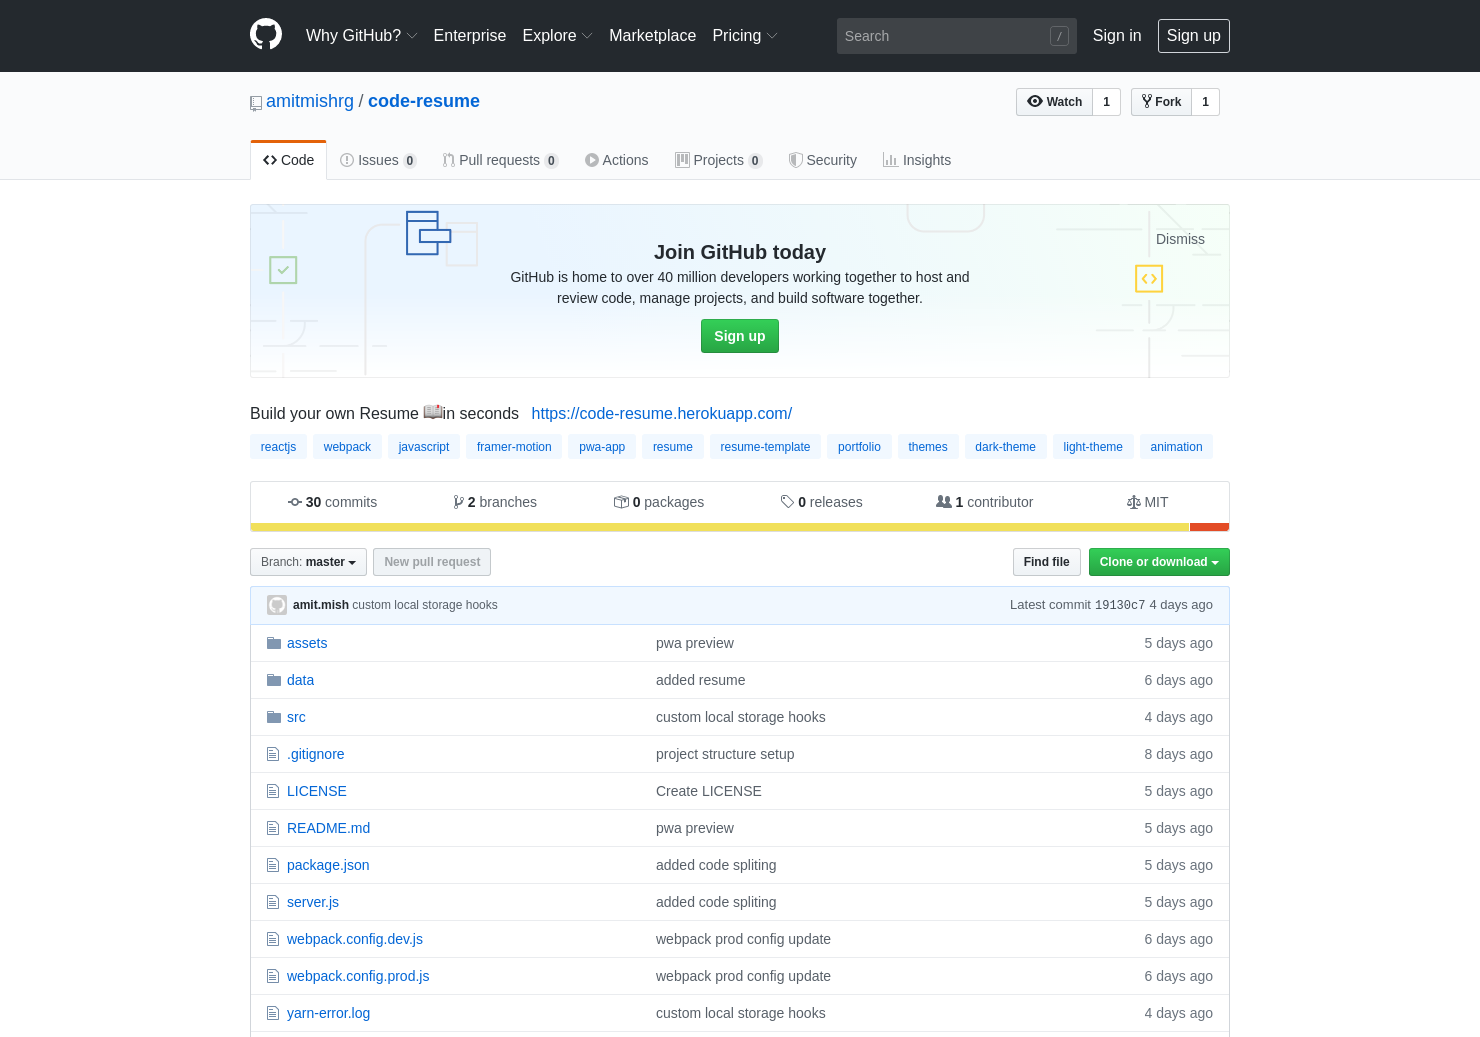The image size is (1480, 1037).
Task: Click the Fork count number
Action: tap(1206, 102)
